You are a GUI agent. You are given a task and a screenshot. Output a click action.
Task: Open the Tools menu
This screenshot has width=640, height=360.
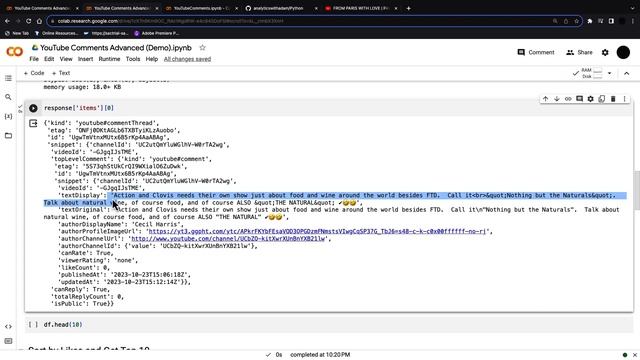pyautogui.click(x=133, y=59)
